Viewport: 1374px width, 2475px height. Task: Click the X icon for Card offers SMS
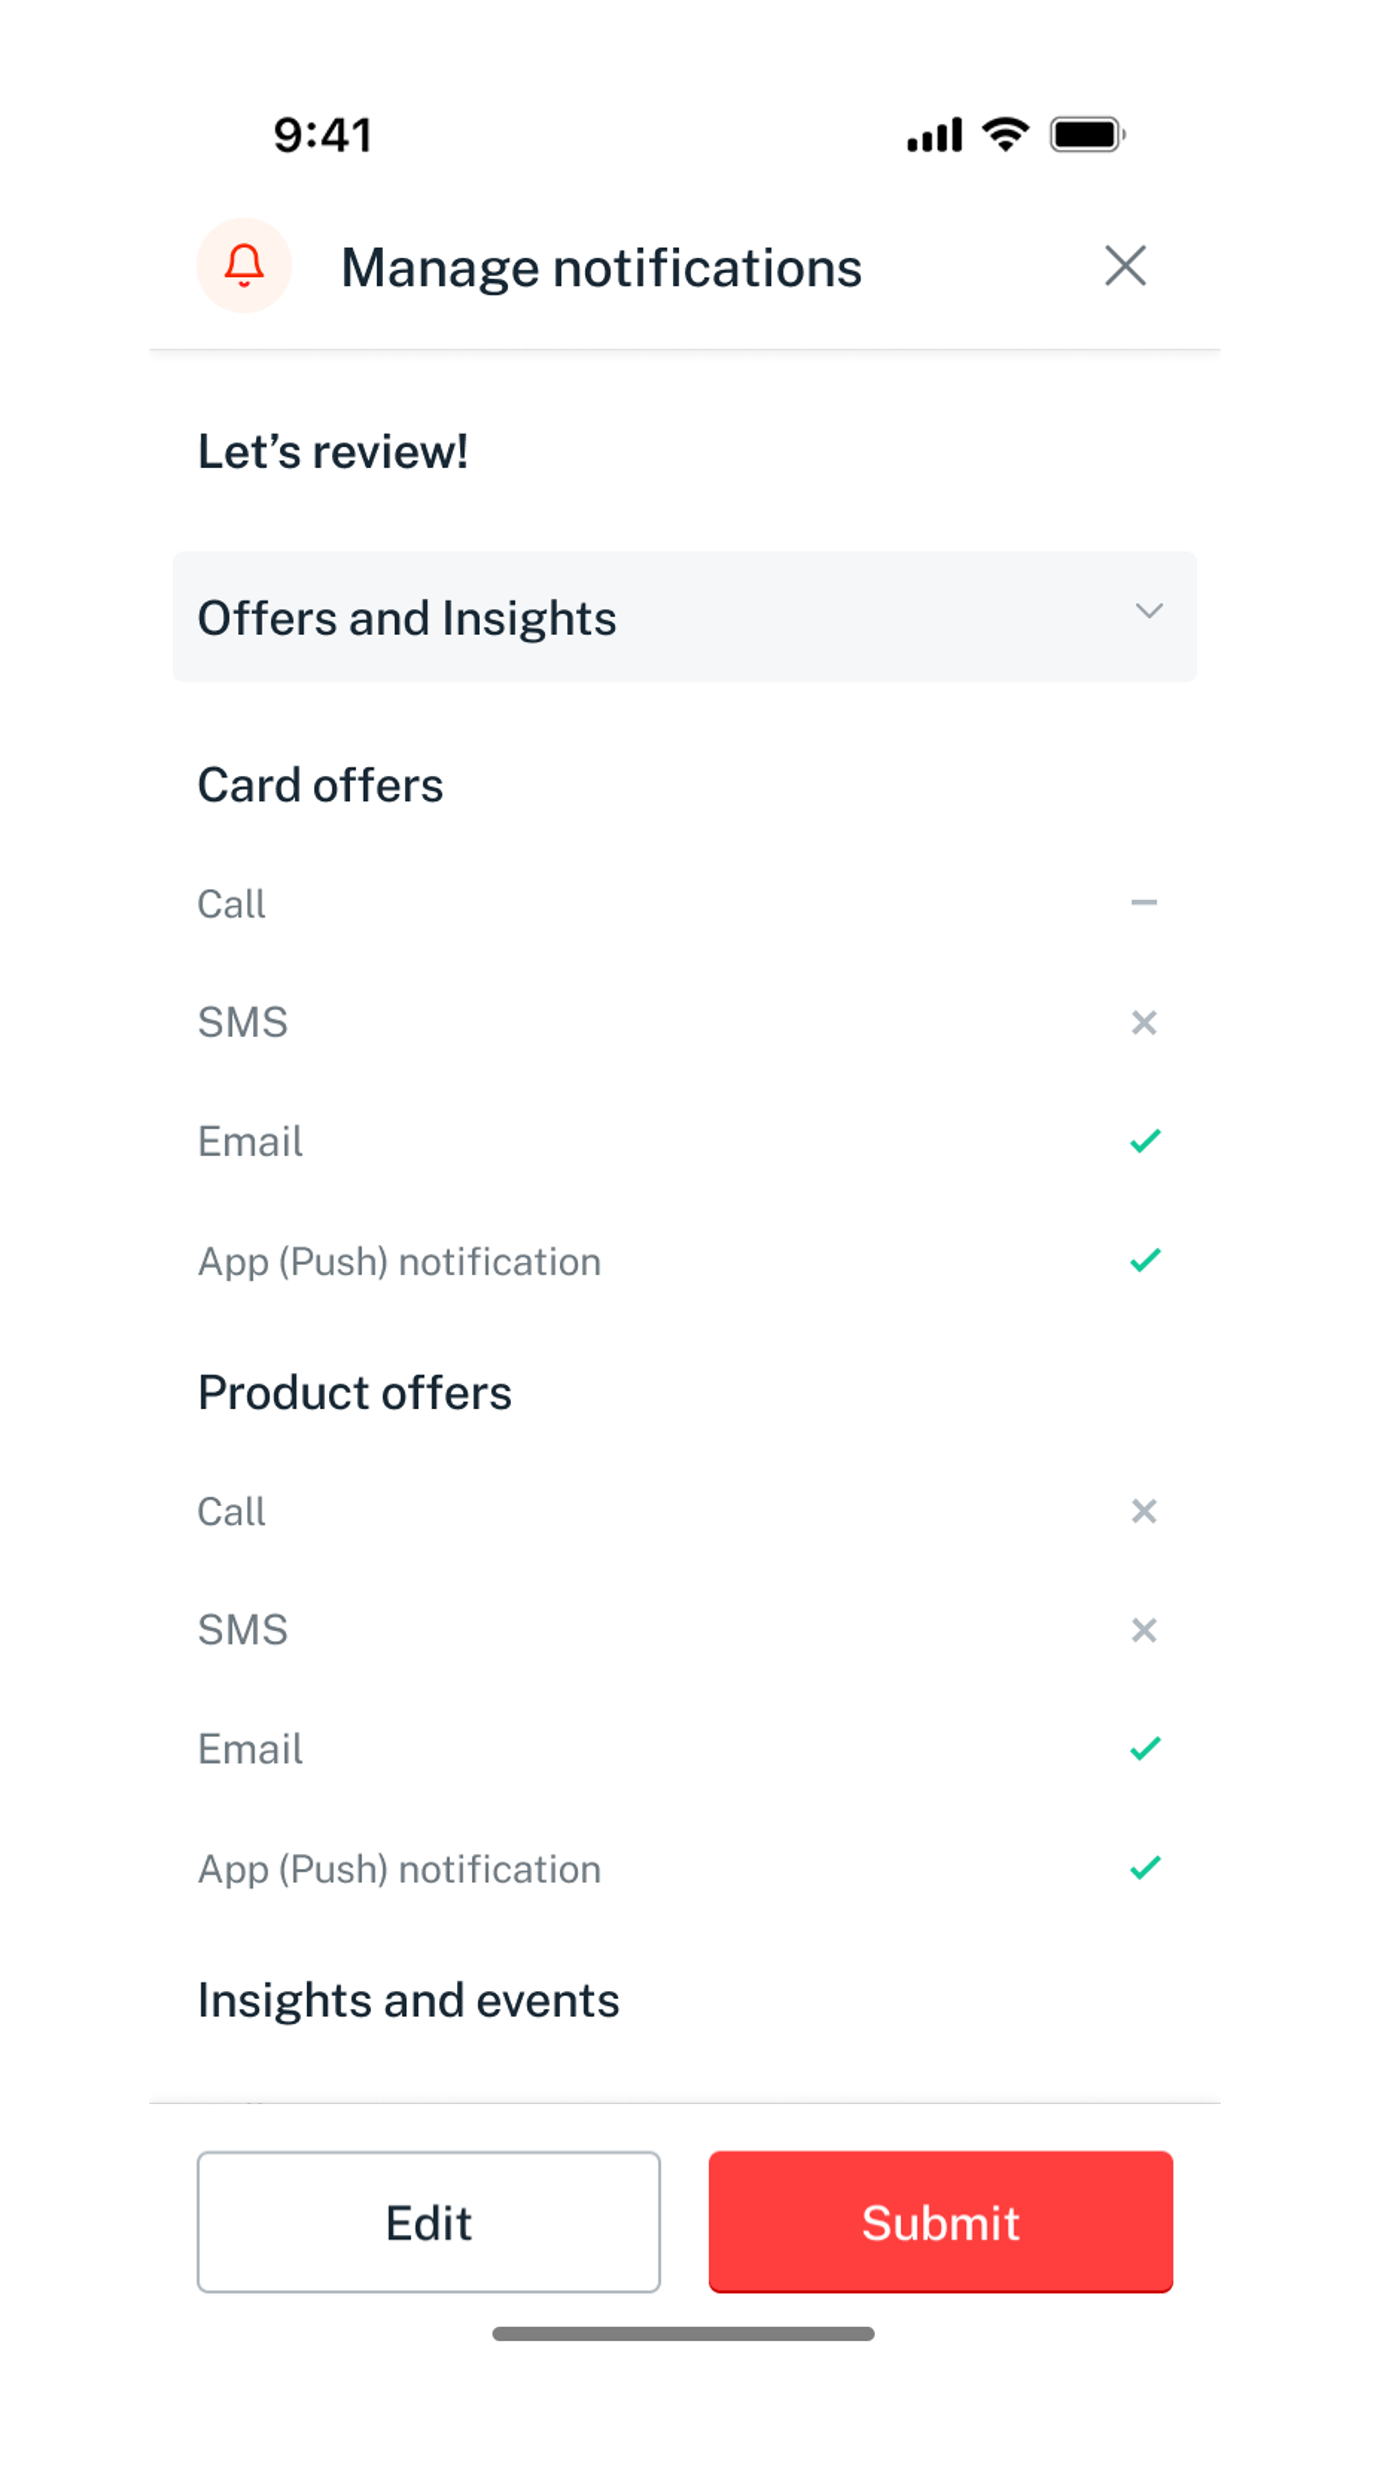pyautogui.click(x=1144, y=1022)
